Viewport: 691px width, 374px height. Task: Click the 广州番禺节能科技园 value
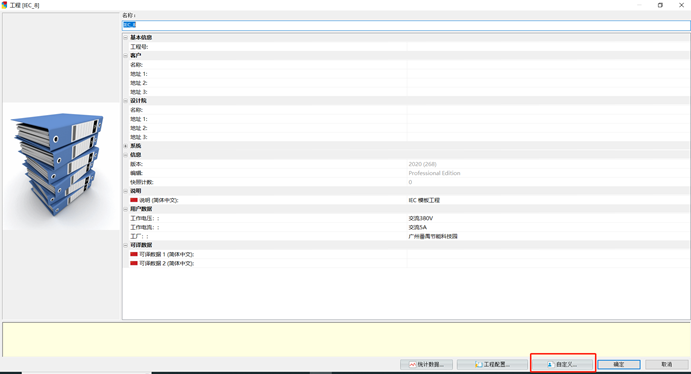tap(433, 237)
